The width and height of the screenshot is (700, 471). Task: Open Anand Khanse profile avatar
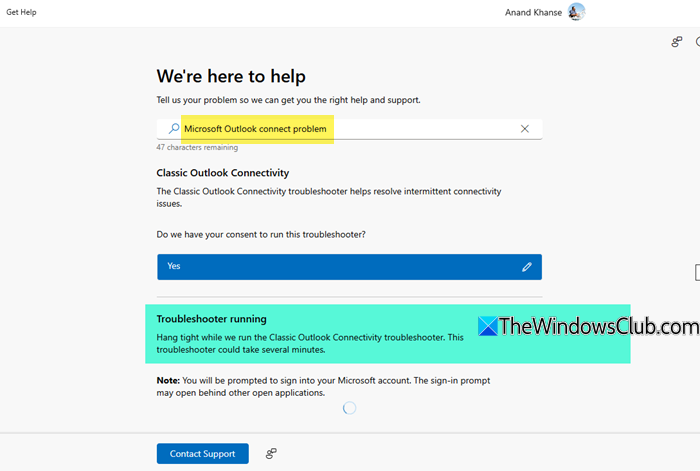point(576,12)
